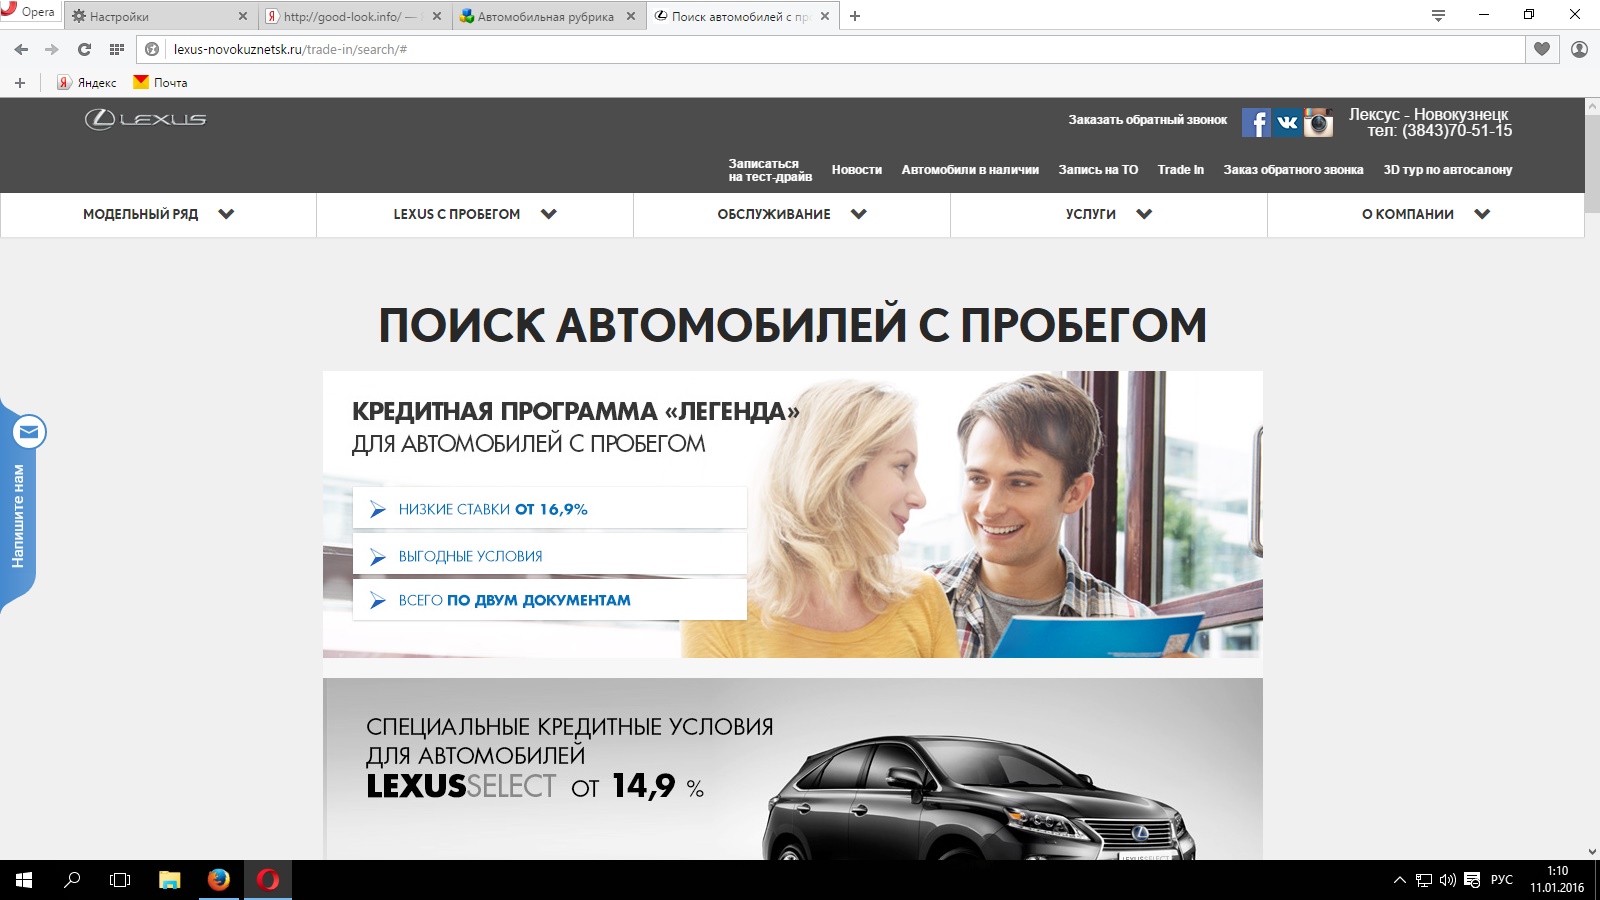Open Автомобили в наличии link
Screen dimensions: 1600x900
(x=970, y=170)
